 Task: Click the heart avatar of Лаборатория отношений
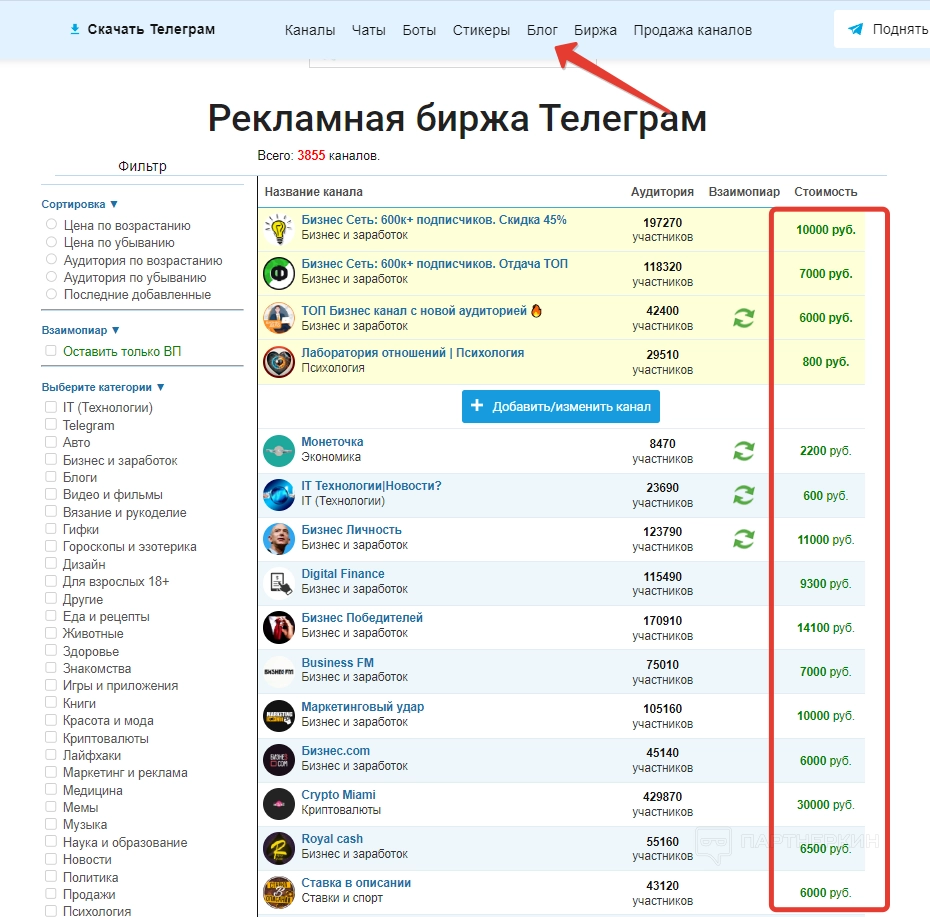(279, 362)
